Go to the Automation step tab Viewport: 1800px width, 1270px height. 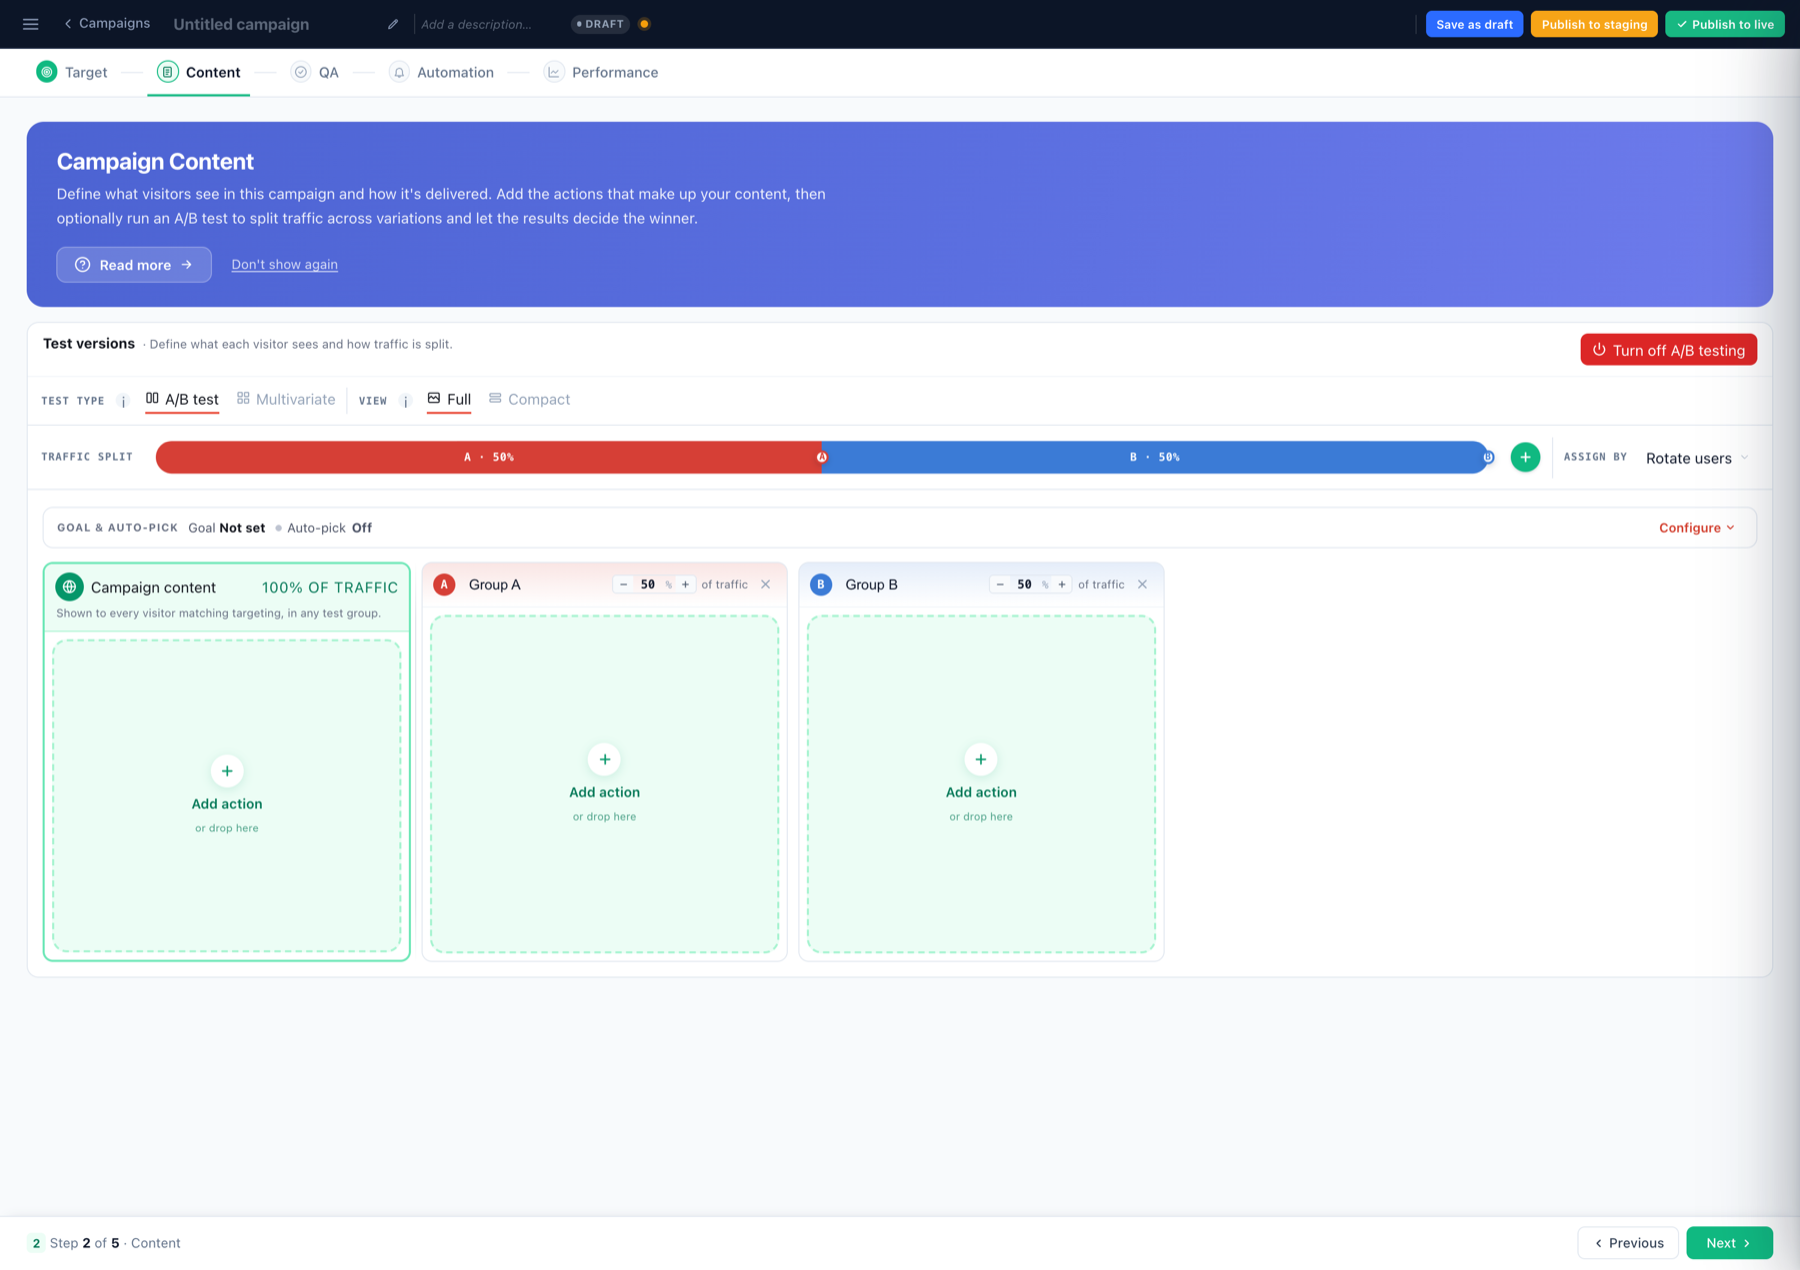point(442,72)
